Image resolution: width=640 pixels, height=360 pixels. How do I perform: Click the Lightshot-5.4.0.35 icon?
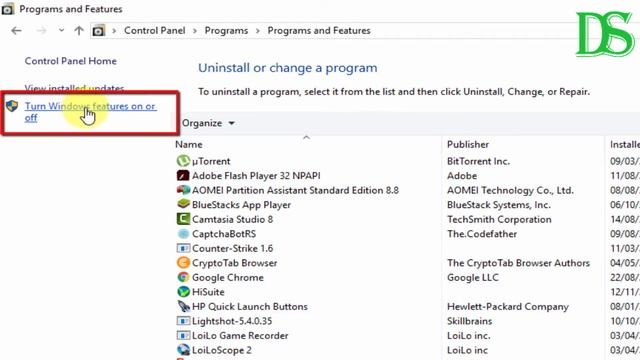pos(183,321)
